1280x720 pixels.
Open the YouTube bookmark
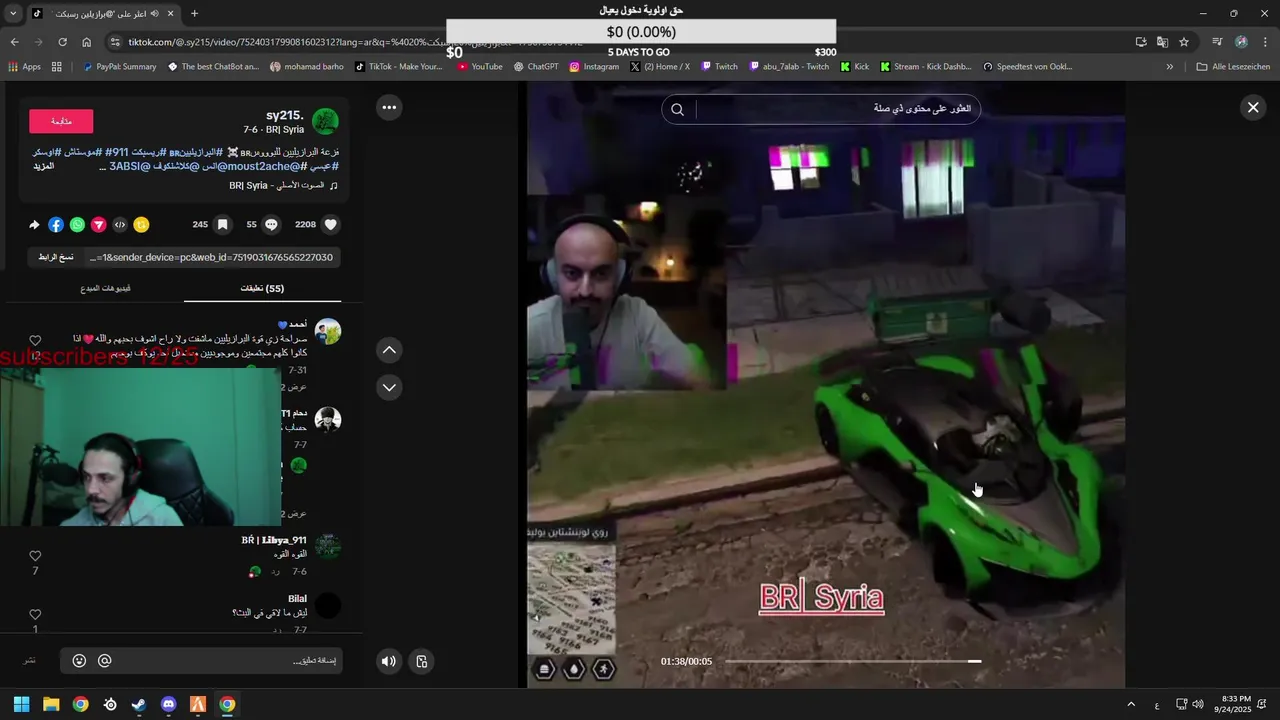coord(480,67)
